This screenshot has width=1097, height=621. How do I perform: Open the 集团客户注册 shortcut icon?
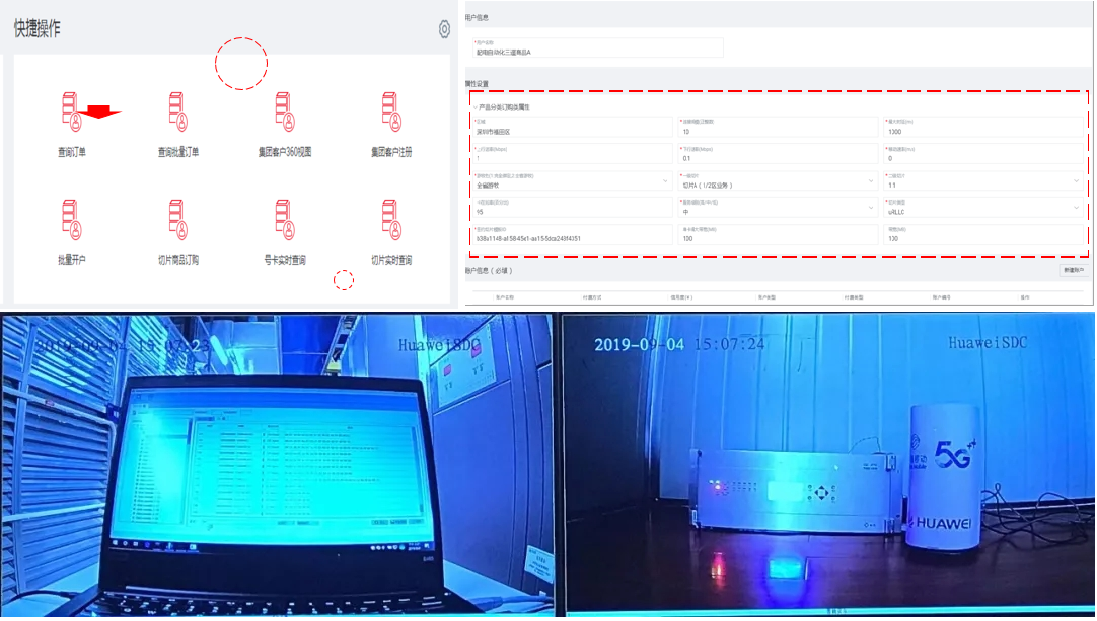click(x=391, y=112)
